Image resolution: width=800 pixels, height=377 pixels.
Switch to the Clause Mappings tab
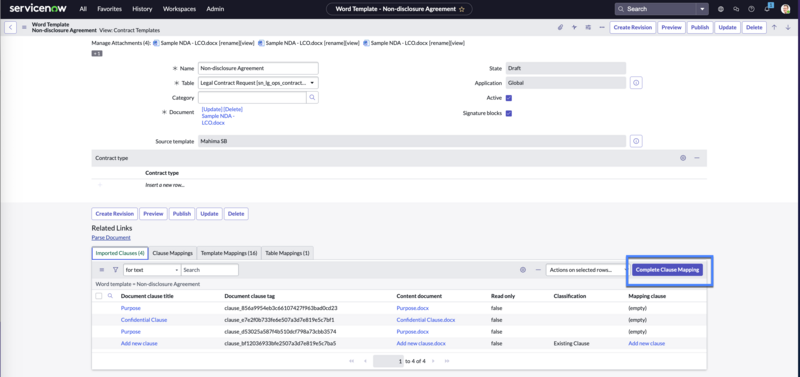point(172,253)
